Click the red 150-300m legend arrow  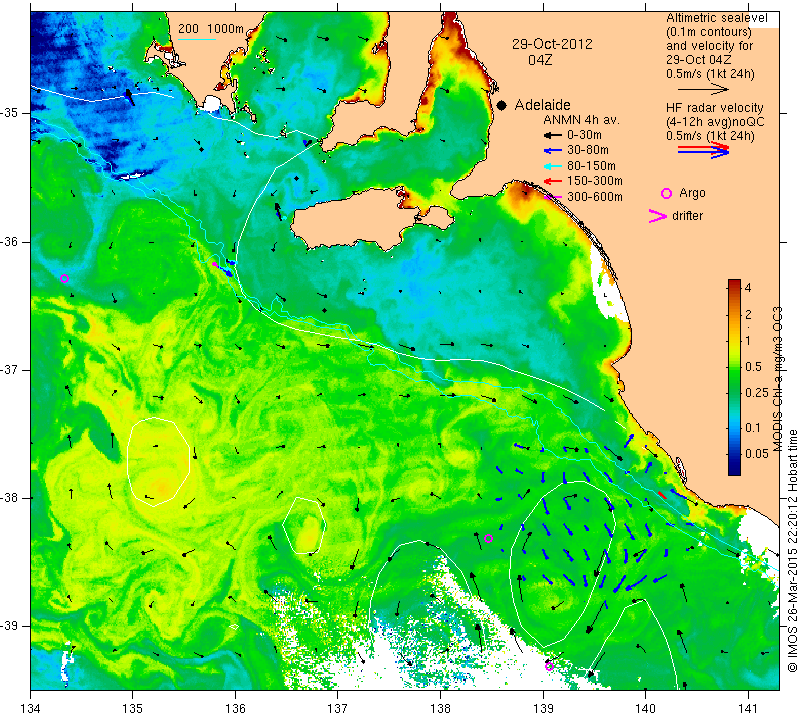tap(553, 181)
